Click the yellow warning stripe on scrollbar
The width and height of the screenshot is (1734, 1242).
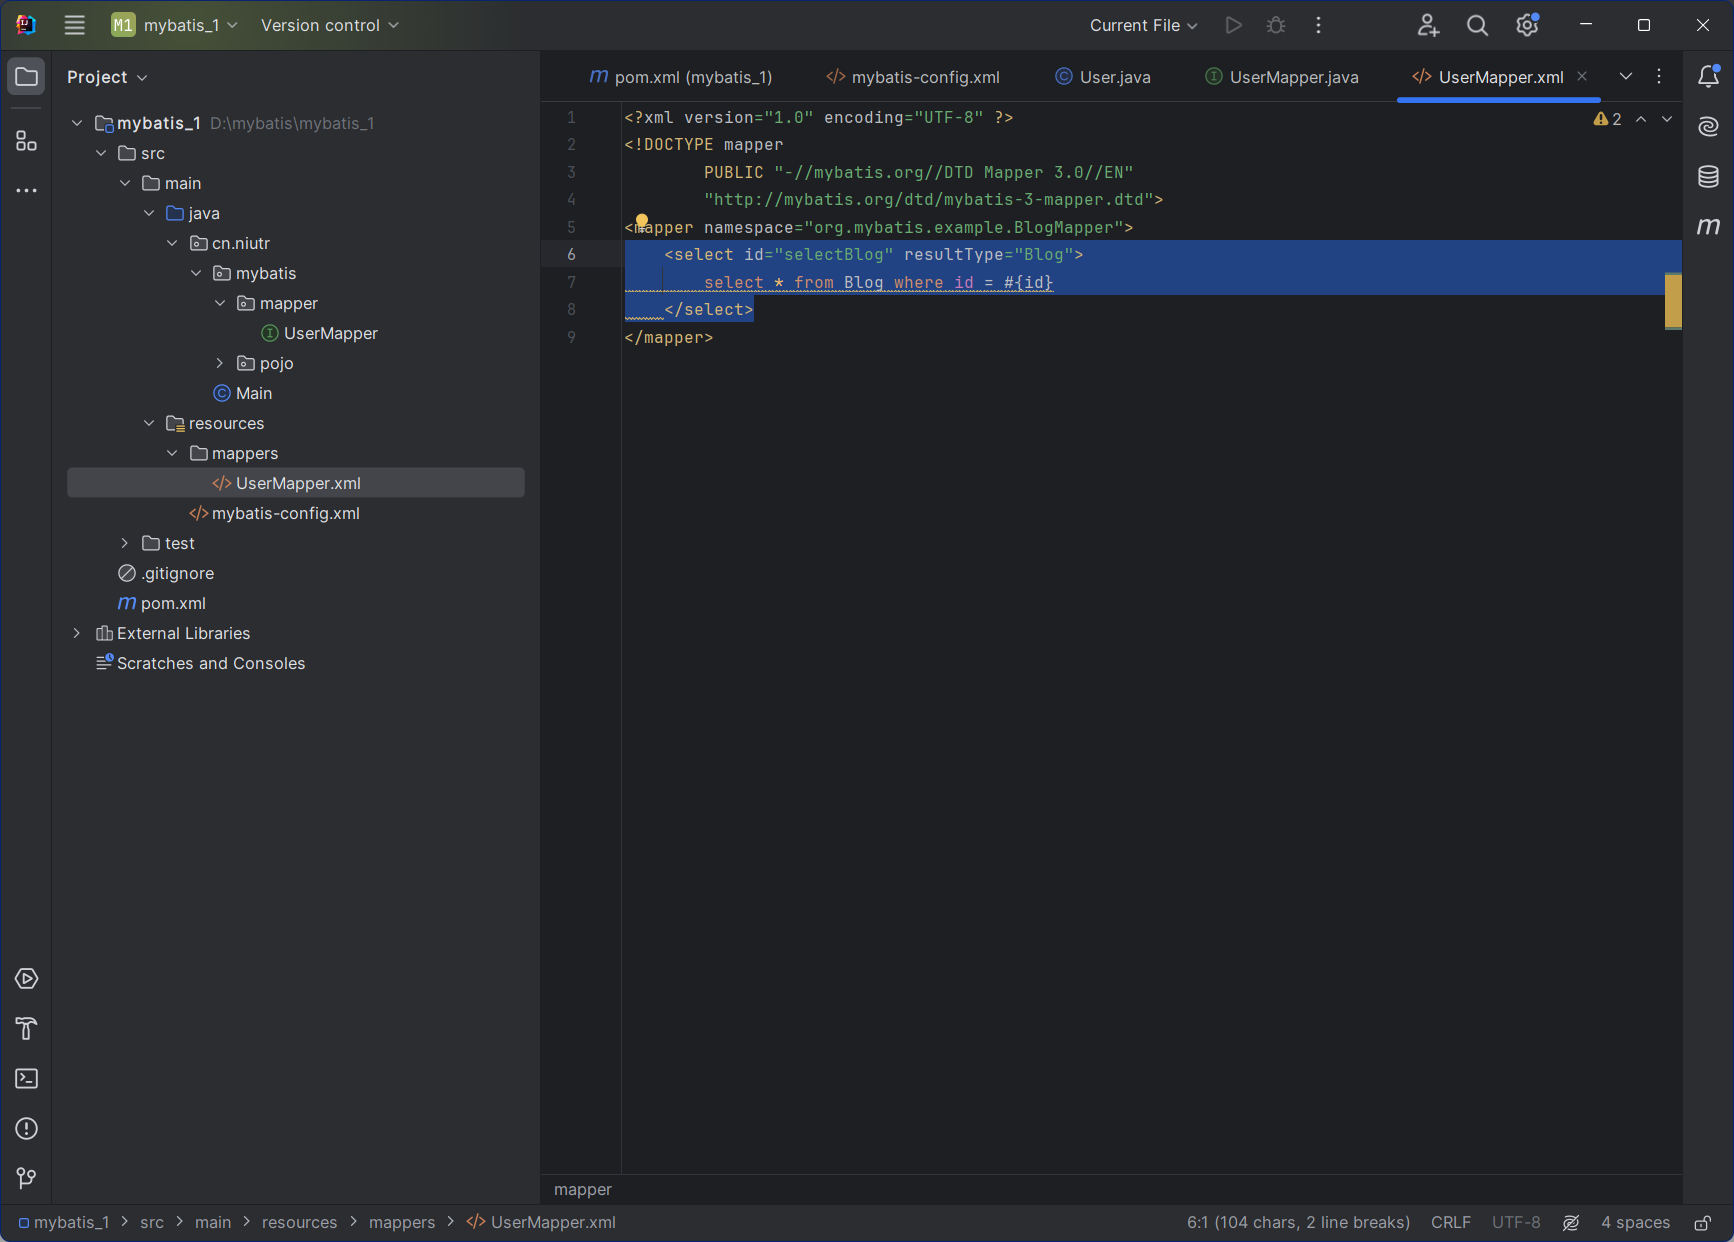(x=1673, y=300)
